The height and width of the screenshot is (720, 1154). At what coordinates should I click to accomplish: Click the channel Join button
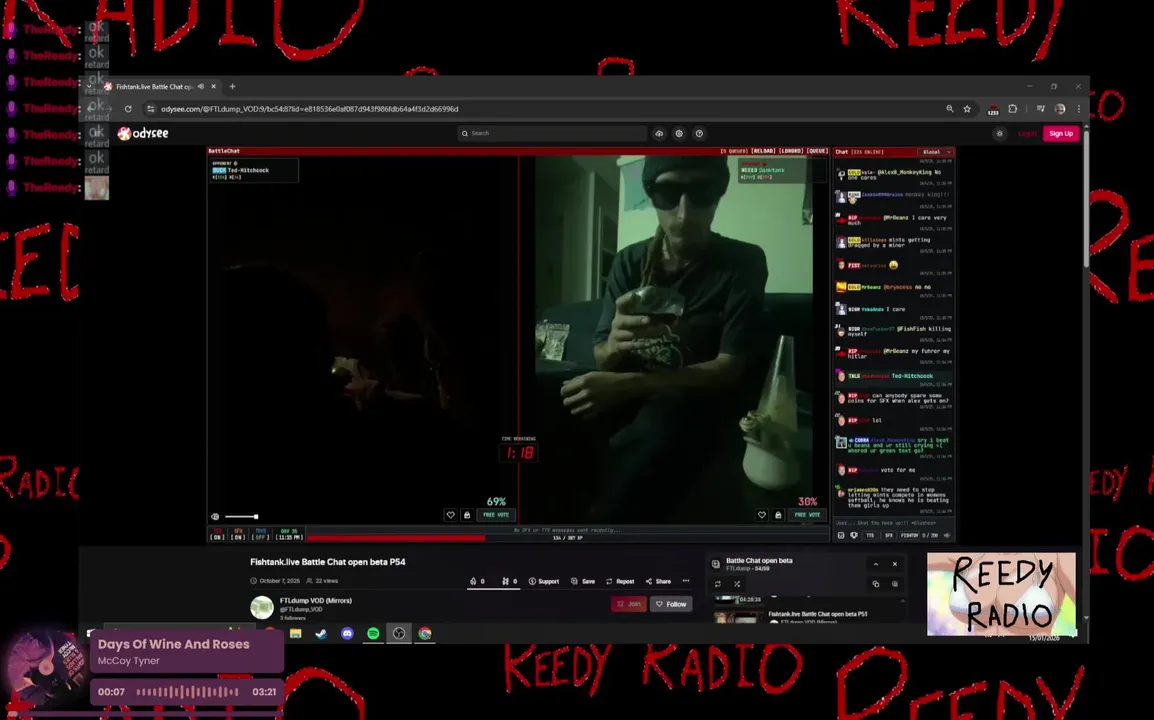(x=629, y=604)
